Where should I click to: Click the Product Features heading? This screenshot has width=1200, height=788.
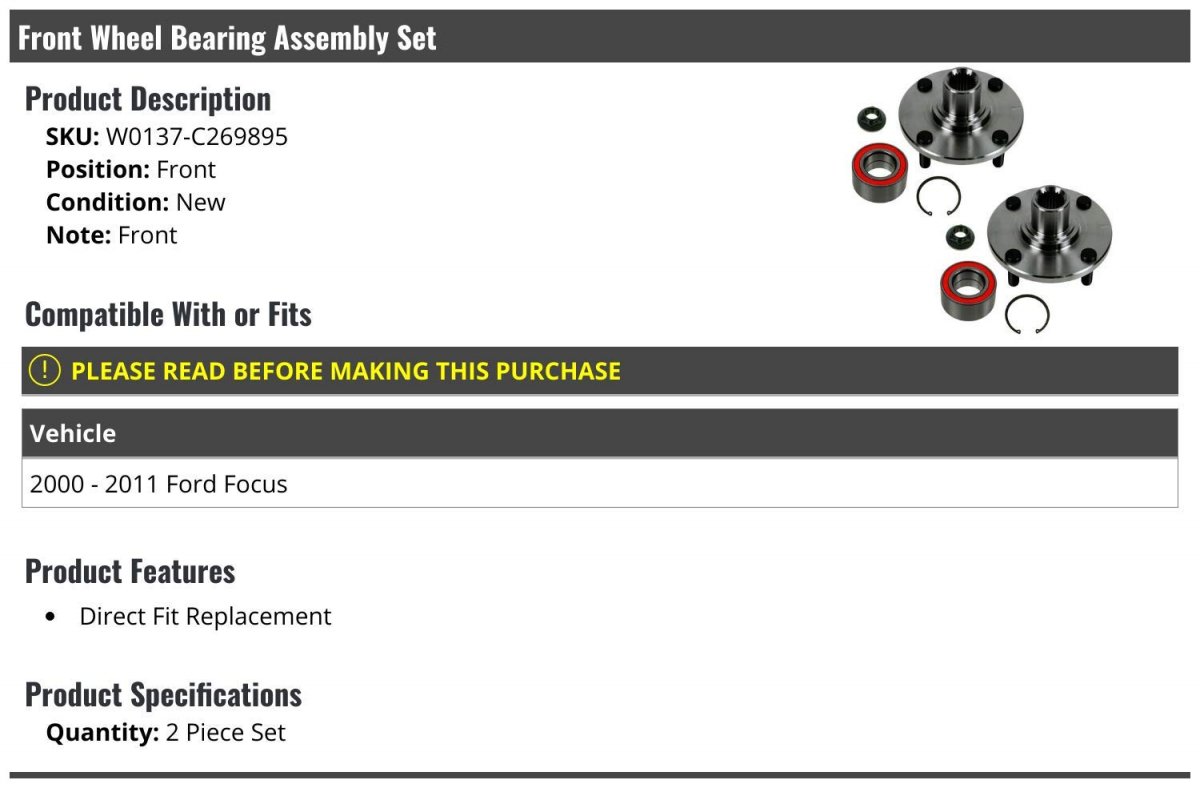pyautogui.click(x=130, y=572)
